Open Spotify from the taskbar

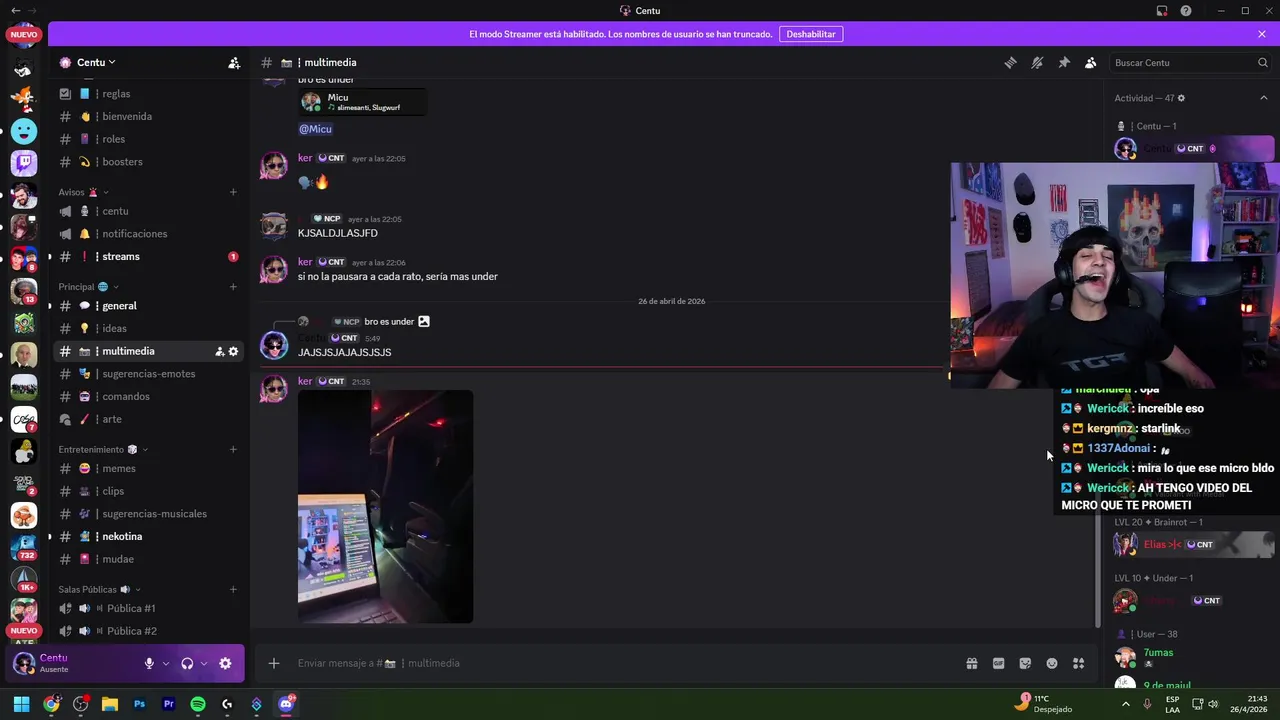pyautogui.click(x=198, y=704)
